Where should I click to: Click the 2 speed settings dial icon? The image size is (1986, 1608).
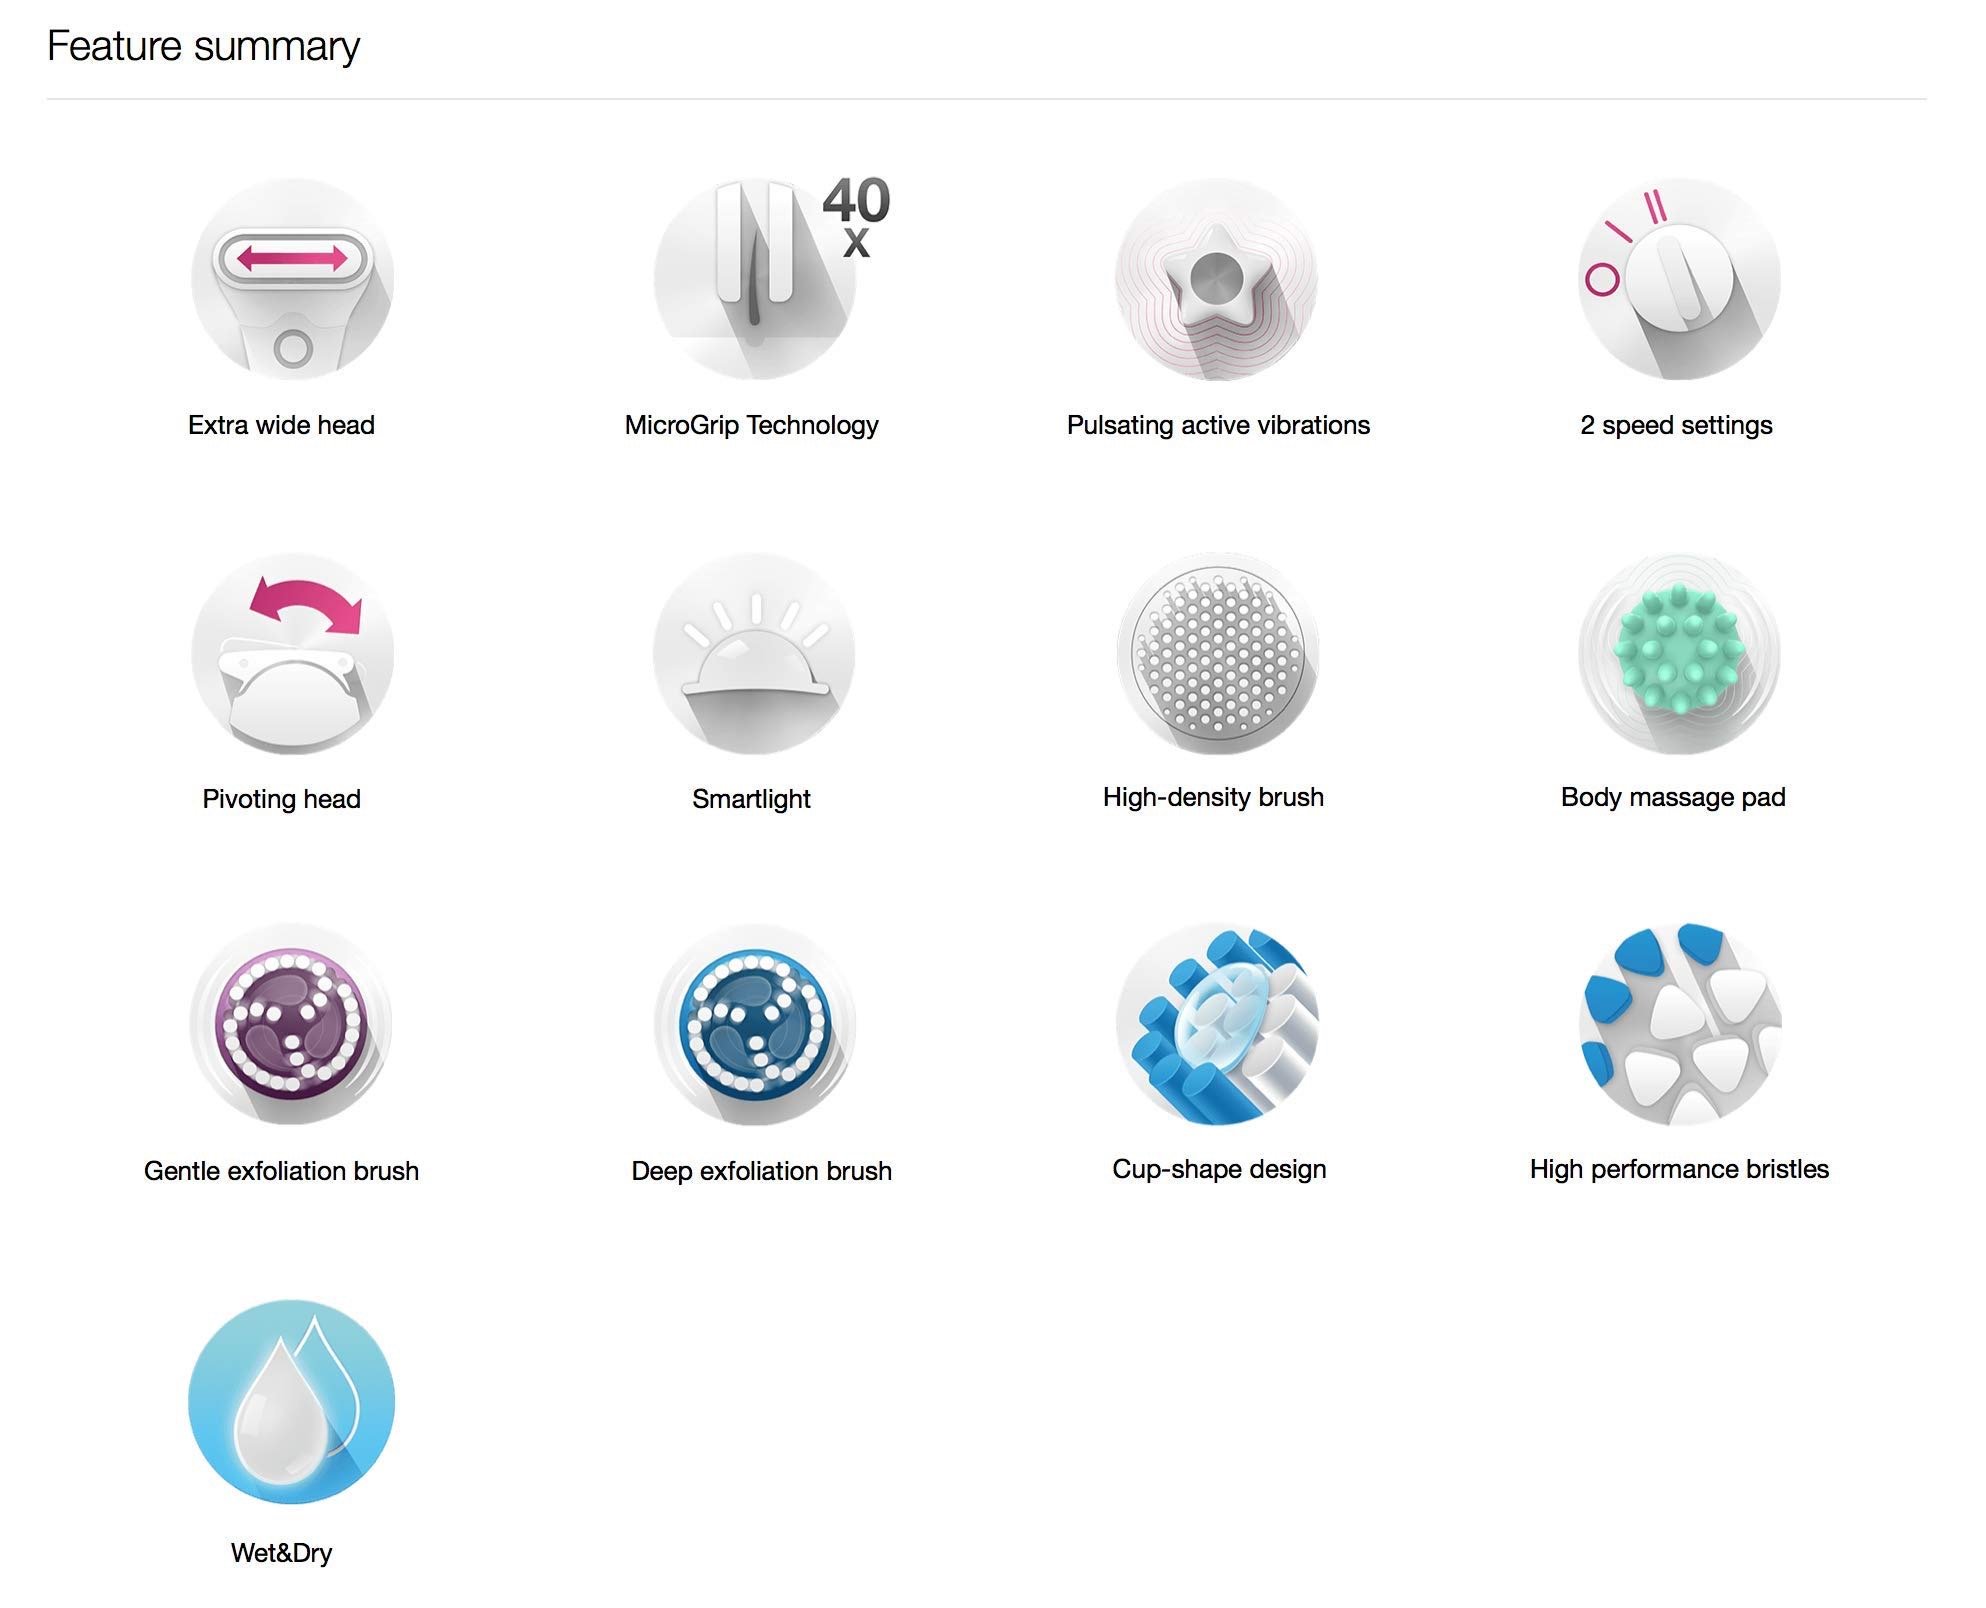click(1679, 279)
